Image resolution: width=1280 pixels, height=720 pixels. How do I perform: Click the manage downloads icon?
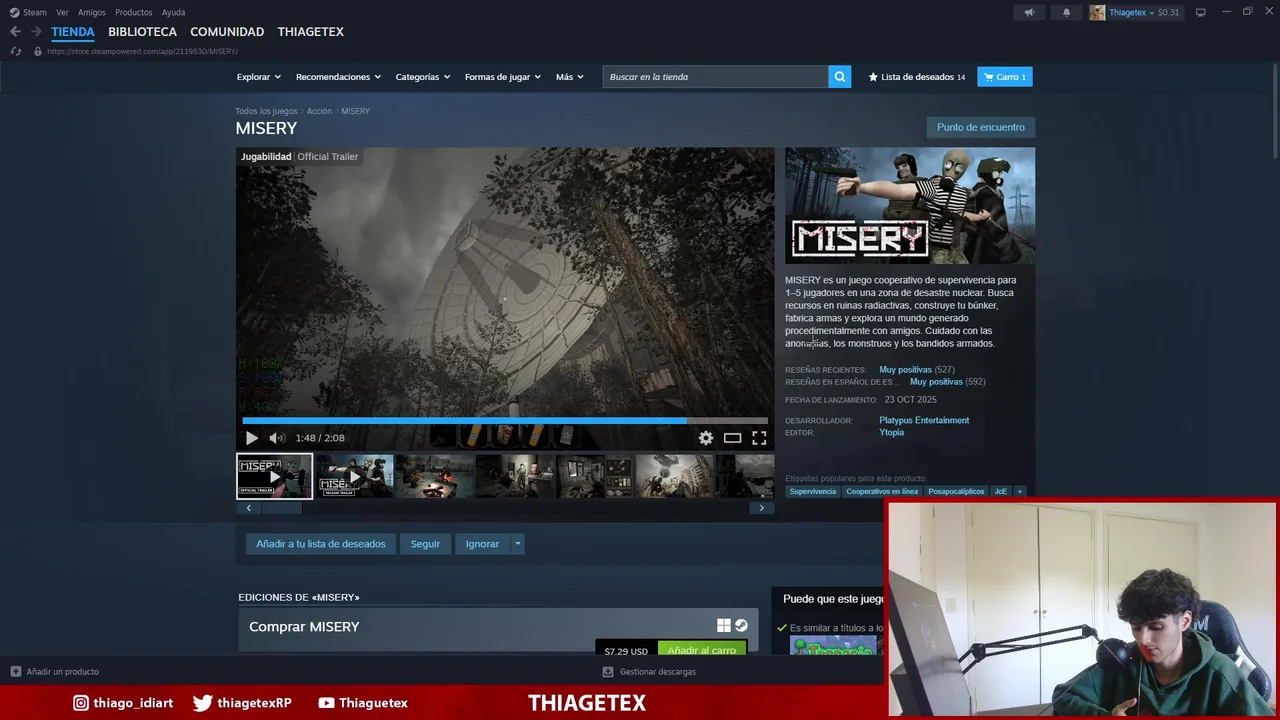(608, 672)
